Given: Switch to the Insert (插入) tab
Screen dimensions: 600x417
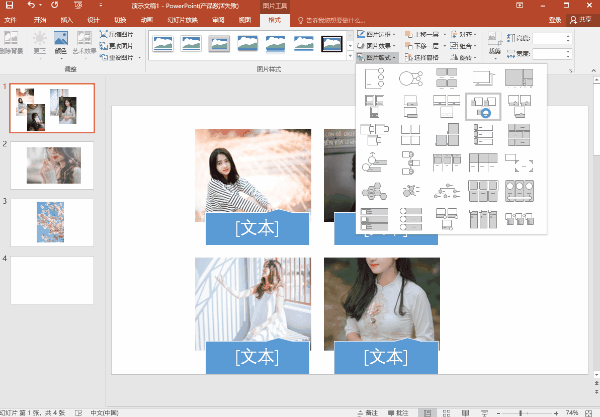Looking at the screenshot, I should tap(67, 20).
